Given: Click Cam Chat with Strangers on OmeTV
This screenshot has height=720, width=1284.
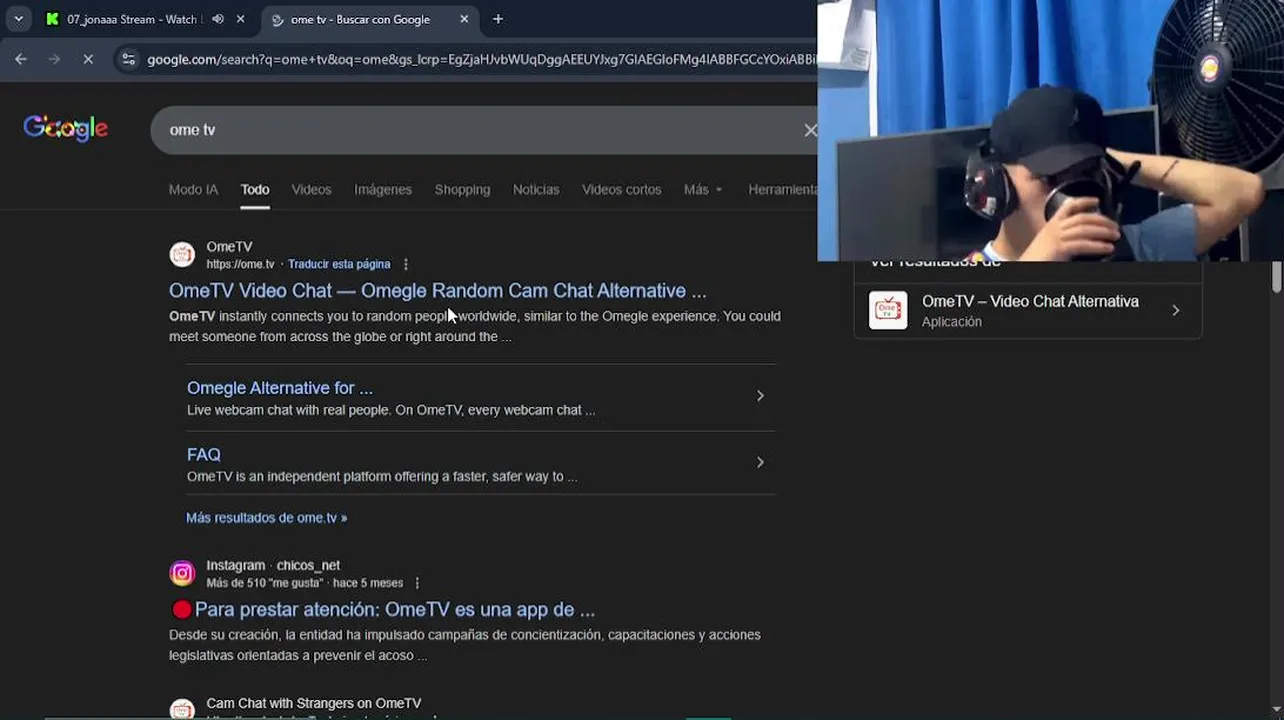Looking at the screenshot, I should click(x=314, y=703).
